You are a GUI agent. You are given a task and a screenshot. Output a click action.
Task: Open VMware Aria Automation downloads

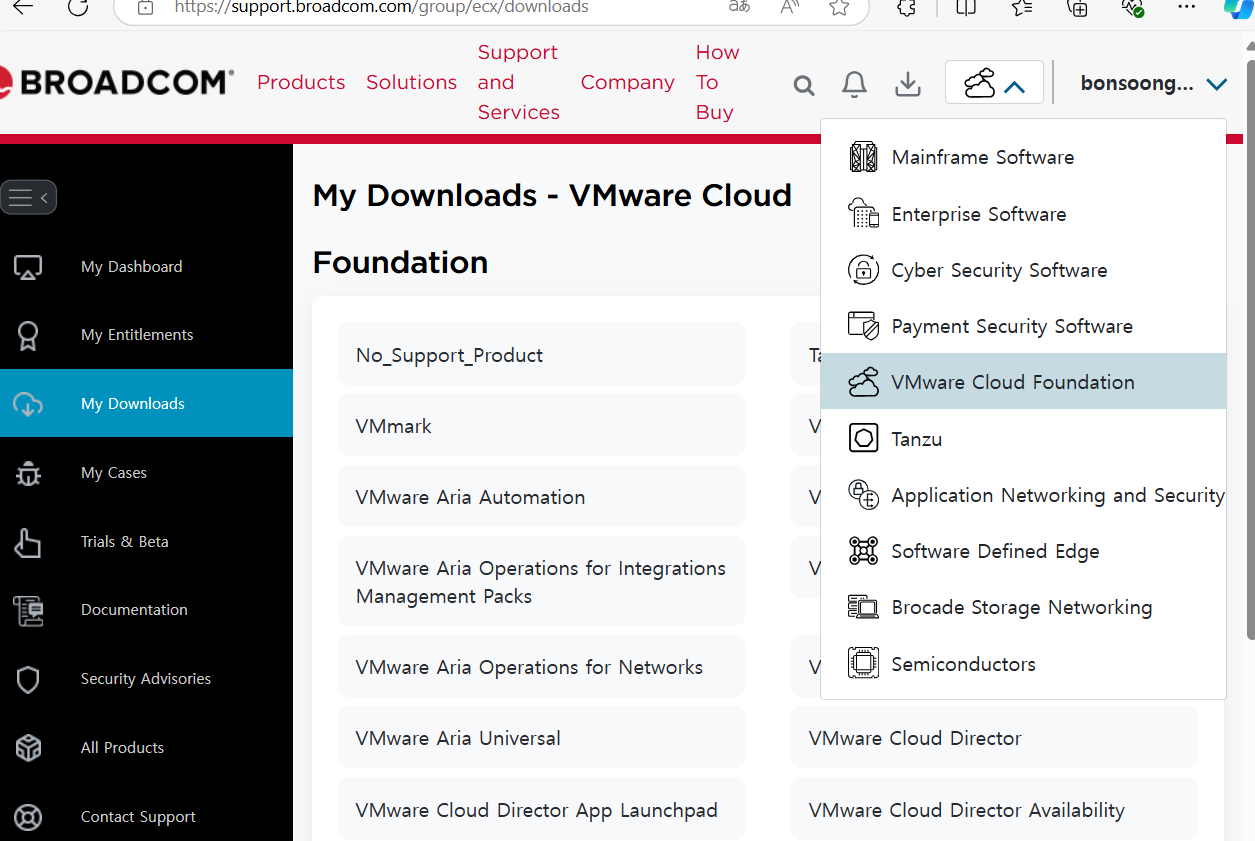(541, 496)
